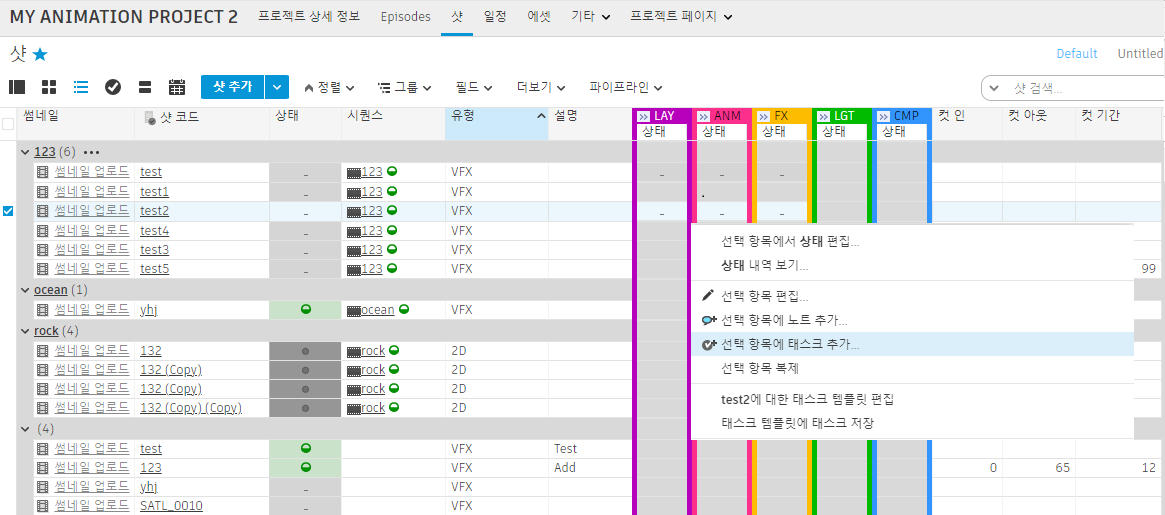This screenshot has height=515, width=1165.
Task: Go to the Episodes tab
Action: coord(406,16)
